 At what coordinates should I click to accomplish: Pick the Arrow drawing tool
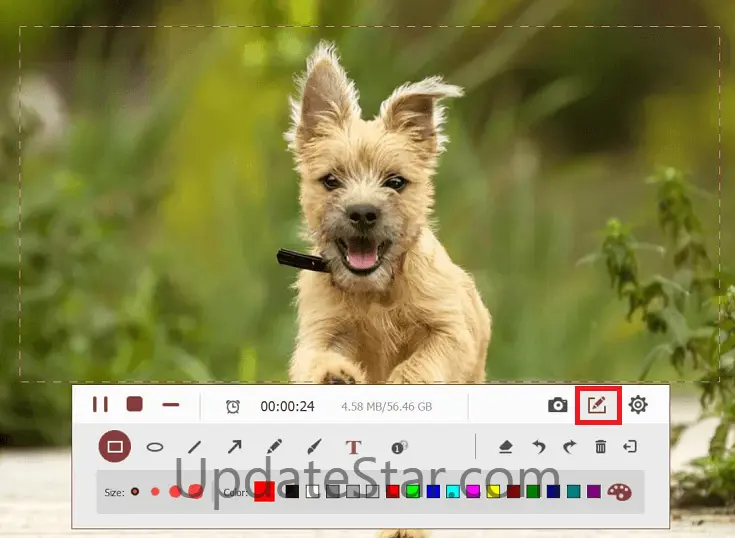(x=235, y=447)
